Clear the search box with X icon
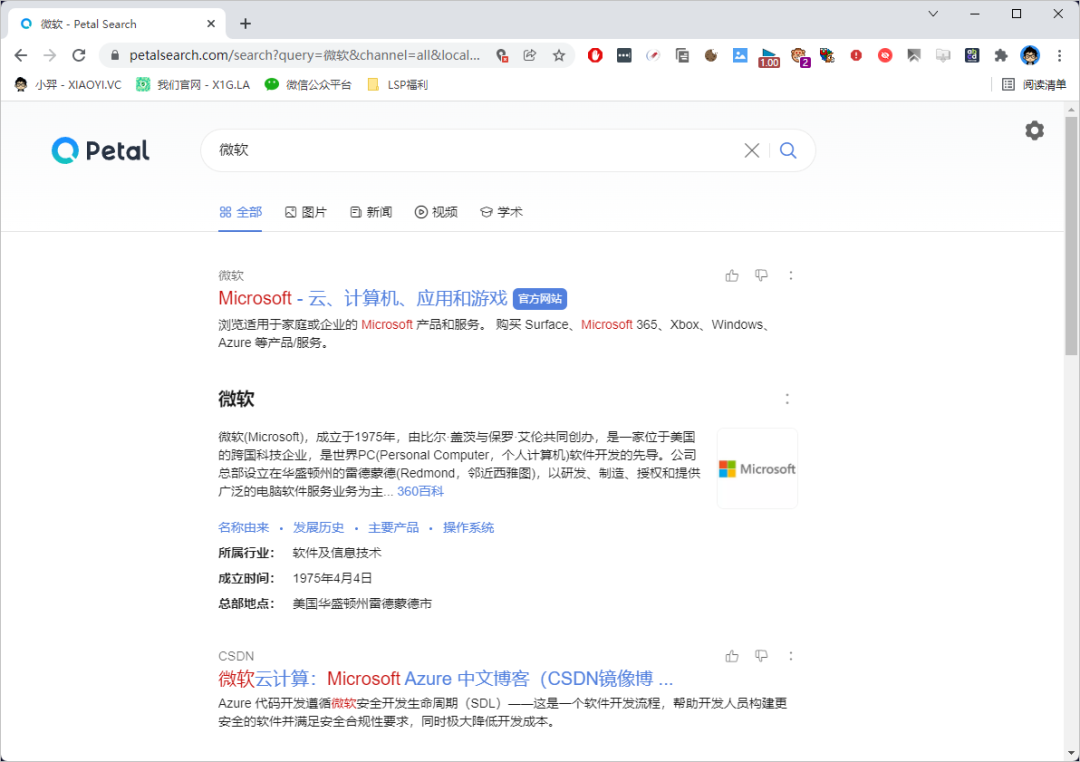The width and height of the screenshot is (1080, 762). pyautogui.click(x=752, y=150)
